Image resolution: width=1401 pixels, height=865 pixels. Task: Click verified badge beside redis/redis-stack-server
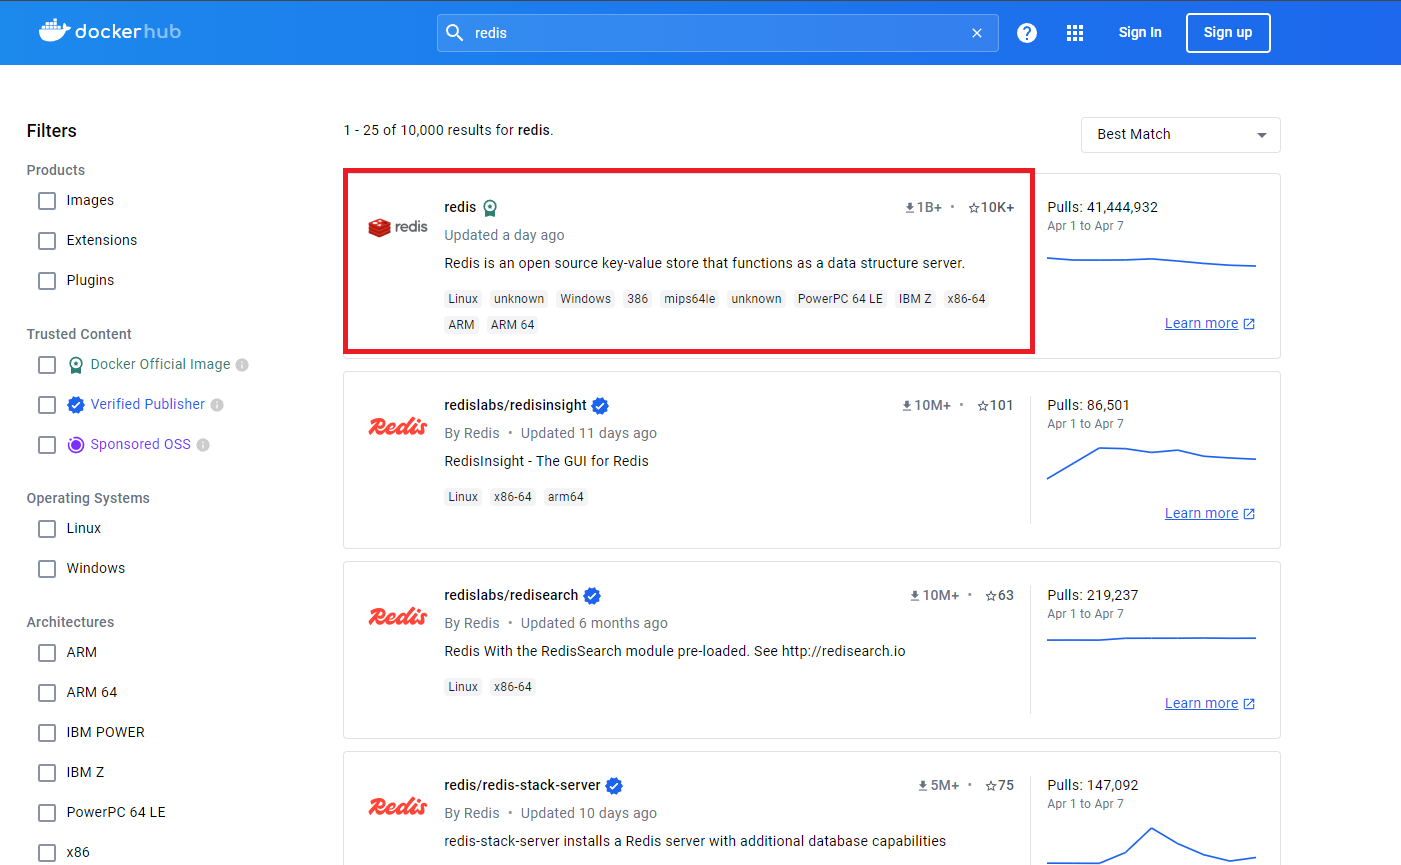click(x=614, y=786)
